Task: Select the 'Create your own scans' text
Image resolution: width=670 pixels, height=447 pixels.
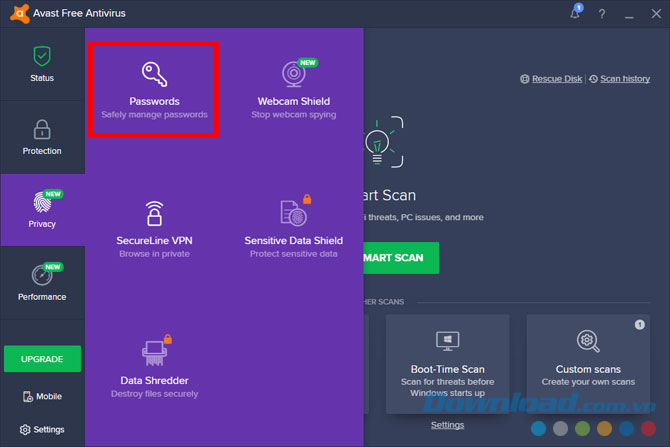Action: coord(588,382)
